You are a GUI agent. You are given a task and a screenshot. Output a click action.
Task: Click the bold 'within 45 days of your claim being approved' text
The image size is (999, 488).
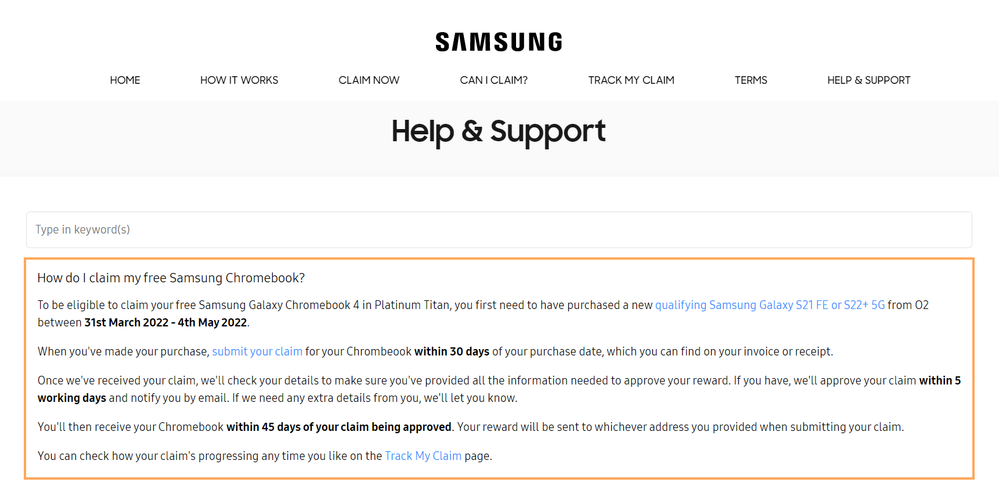click(x=339, y=427)
